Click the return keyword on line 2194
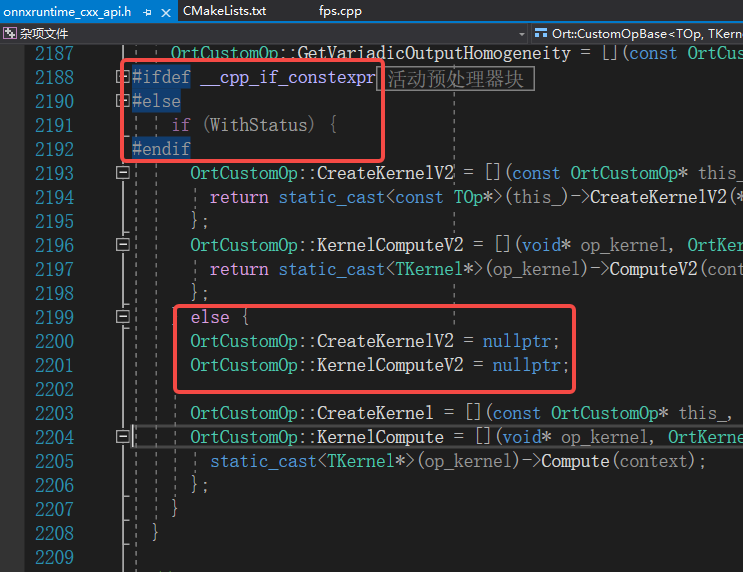 239,197
